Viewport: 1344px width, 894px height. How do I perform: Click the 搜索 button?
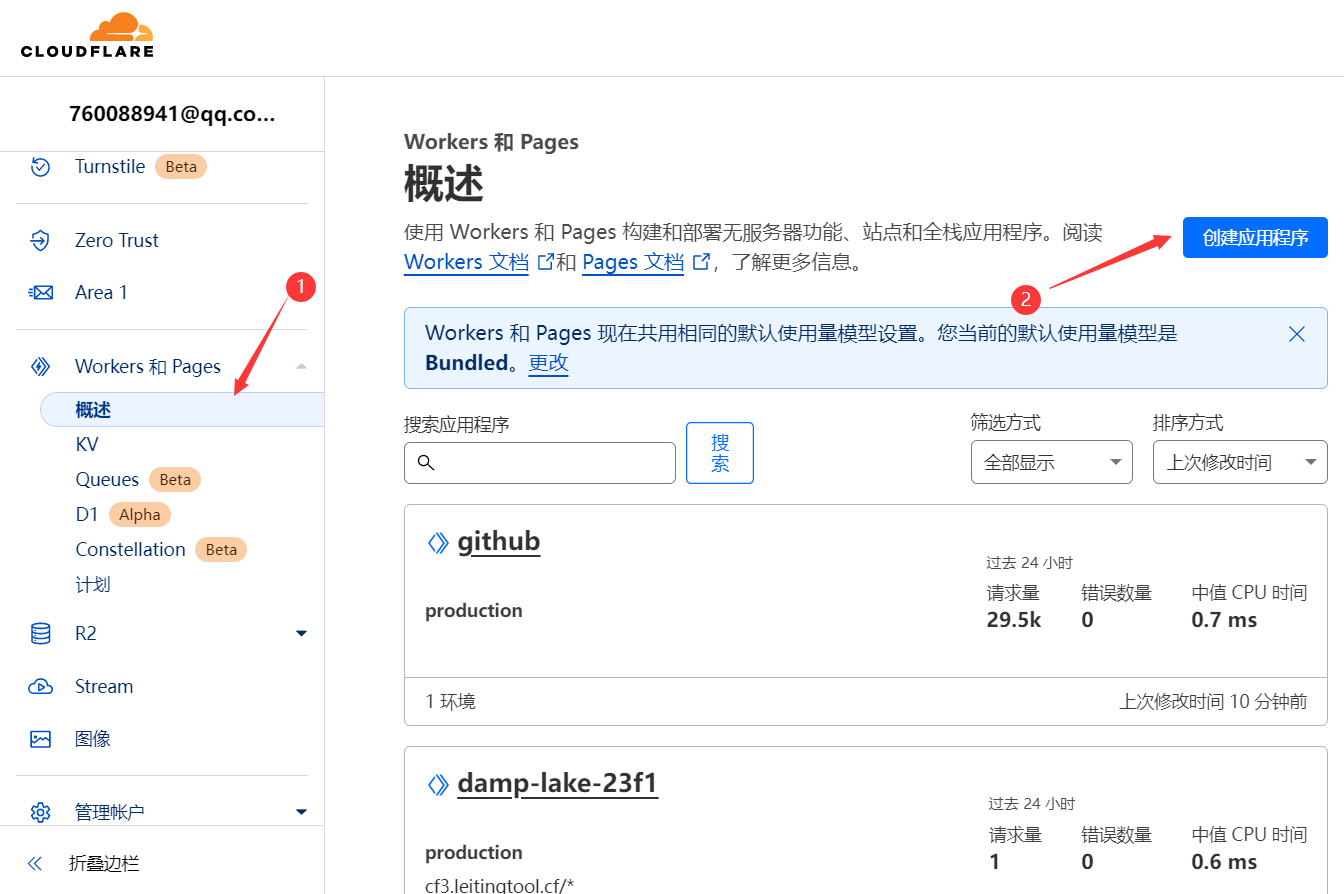(x=720, y=453)
